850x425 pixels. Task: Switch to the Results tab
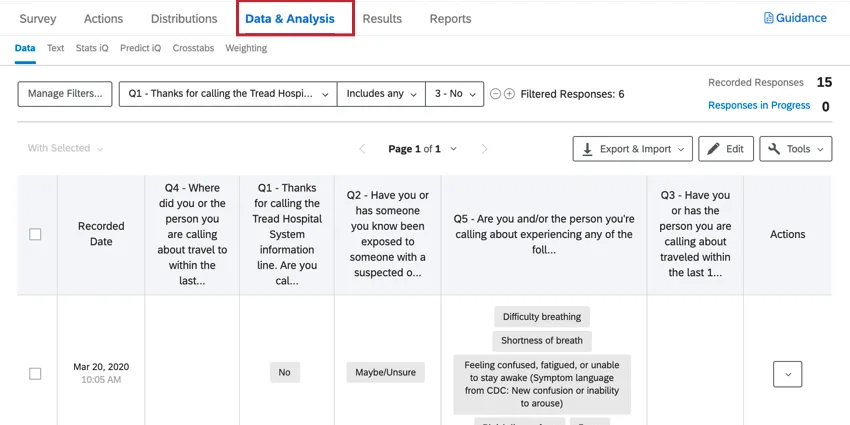382,18
